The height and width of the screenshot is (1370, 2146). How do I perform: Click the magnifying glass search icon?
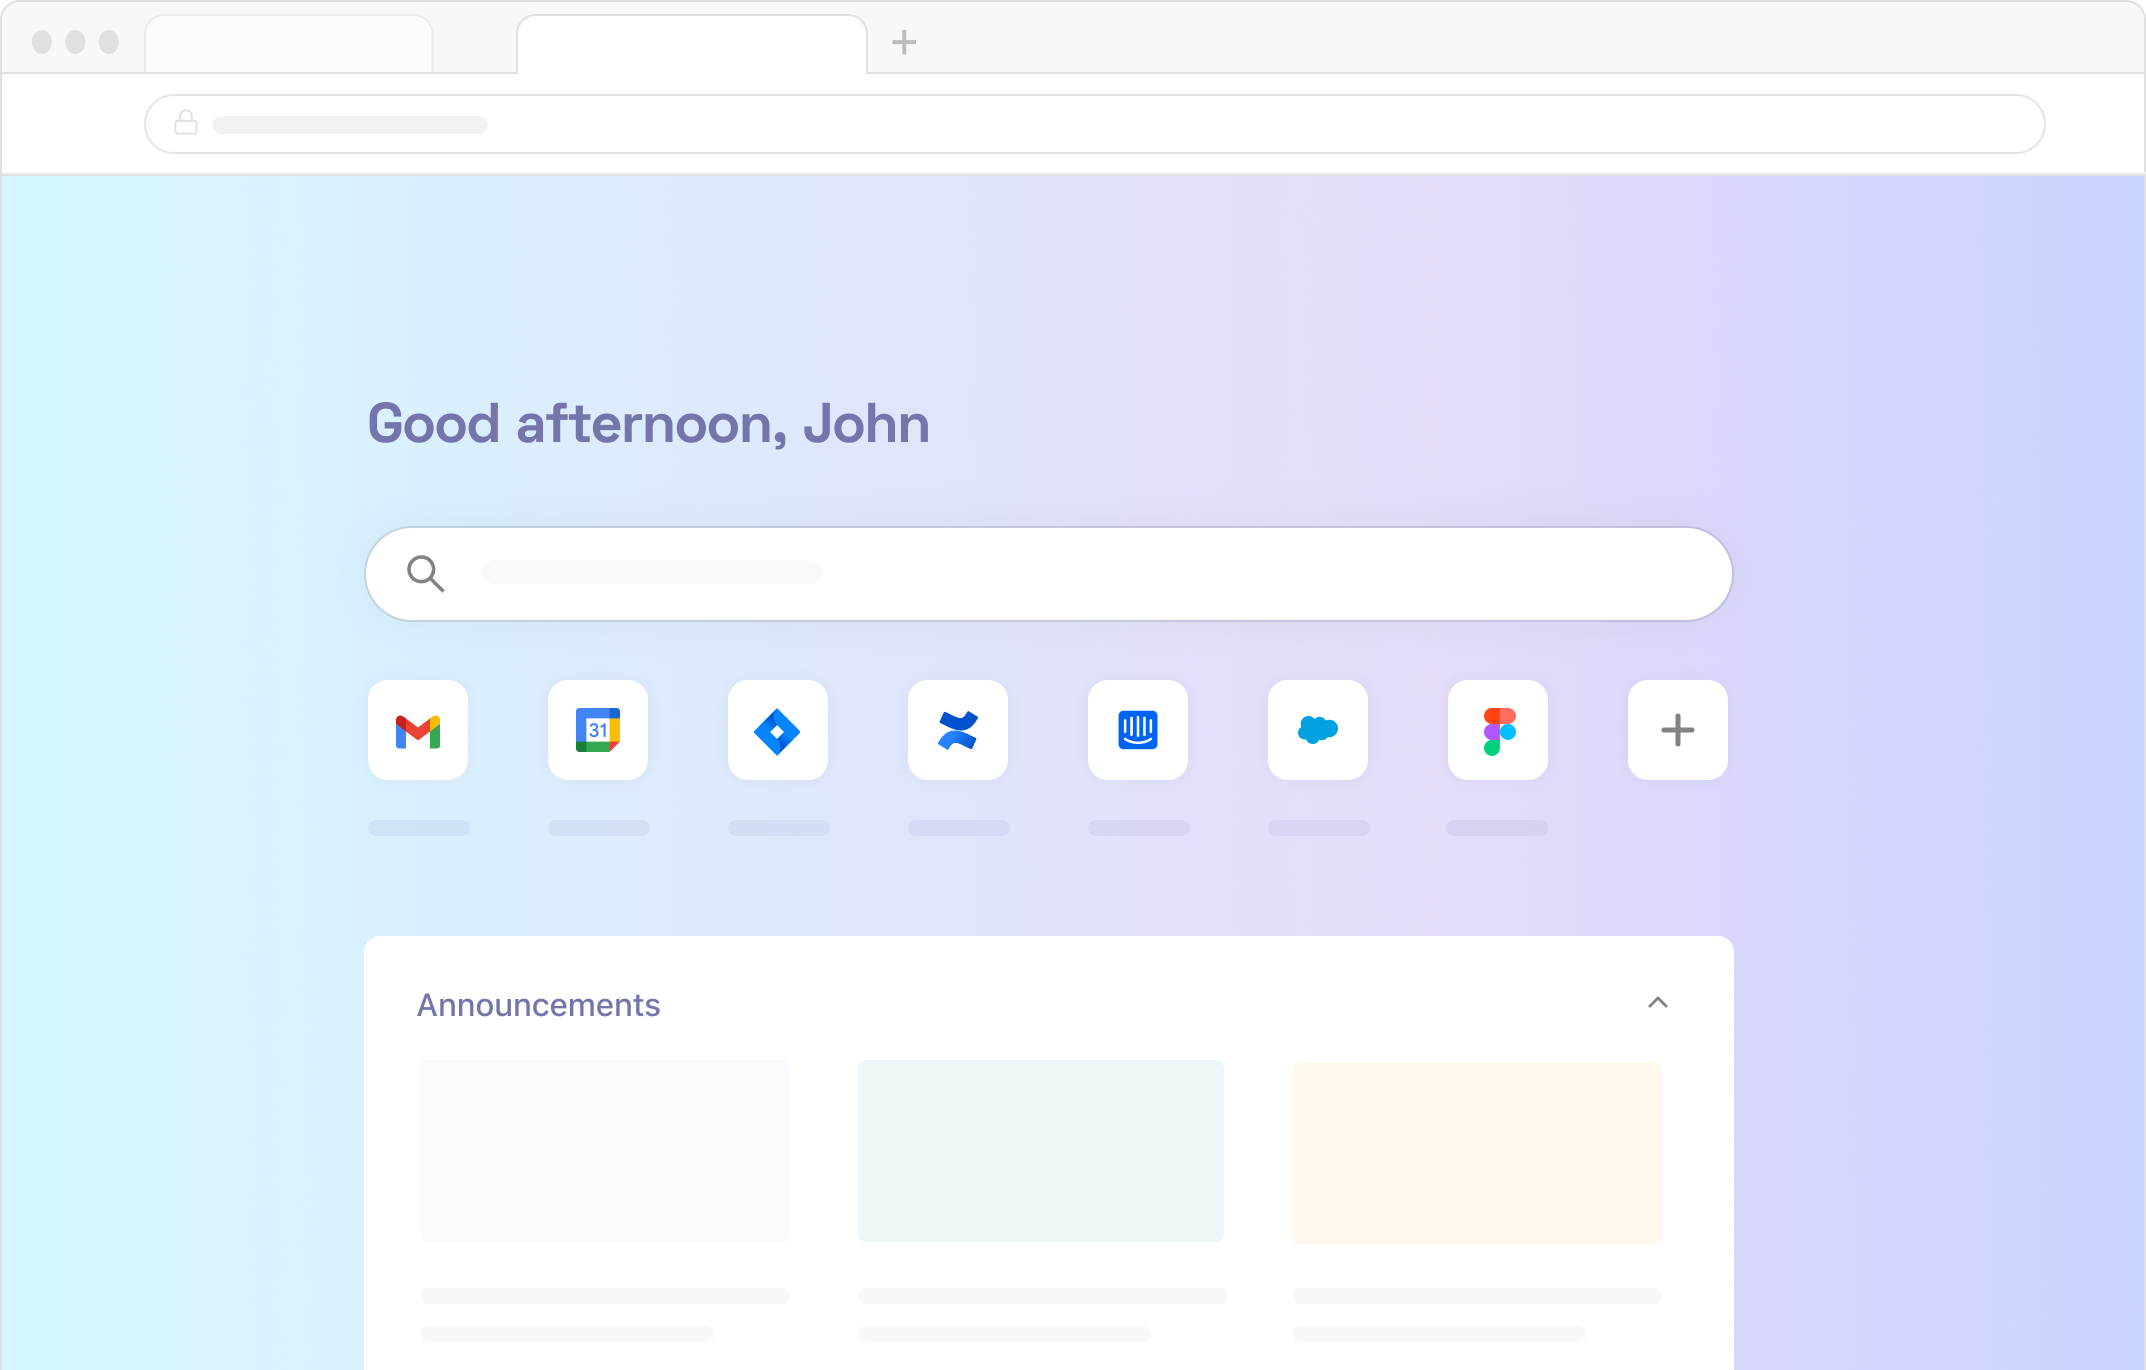click(x=426, y=573)
